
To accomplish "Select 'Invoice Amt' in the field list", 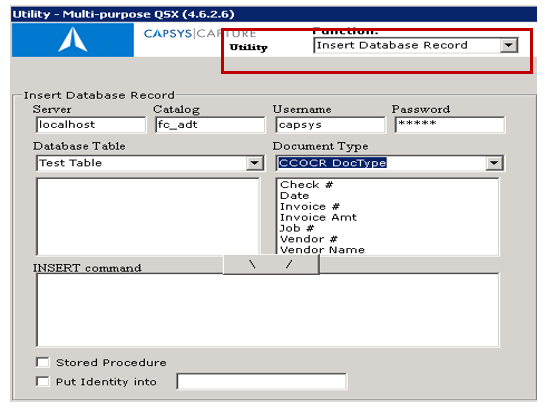I will click(x=318, y=217).
